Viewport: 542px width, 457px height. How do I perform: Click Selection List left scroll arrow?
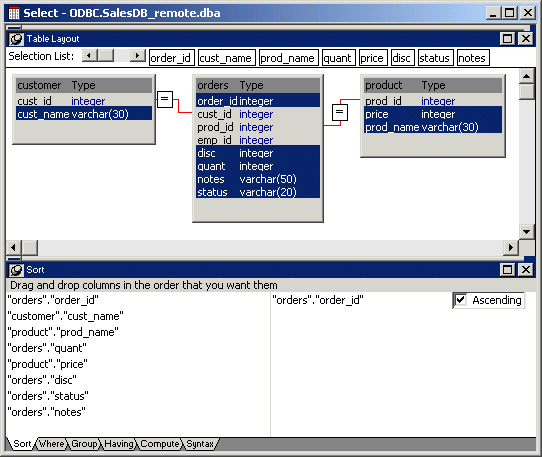[90, 55]
